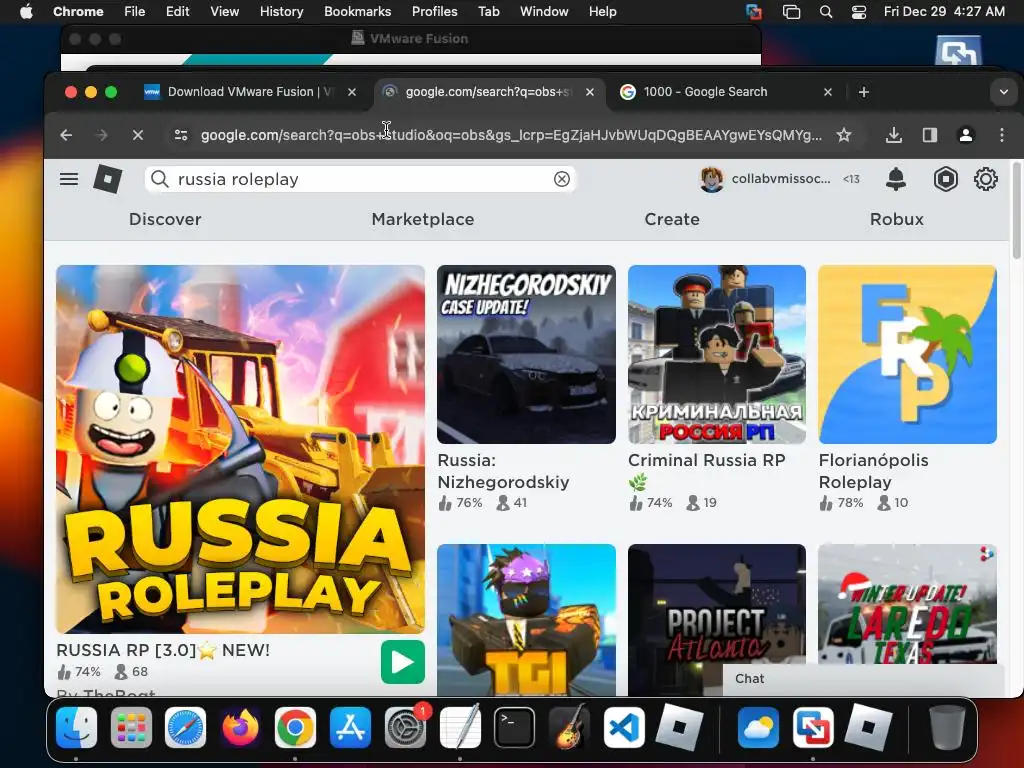Open the Profiles menu
Viewport: 1024px width, 768px height.
[434, 11]
